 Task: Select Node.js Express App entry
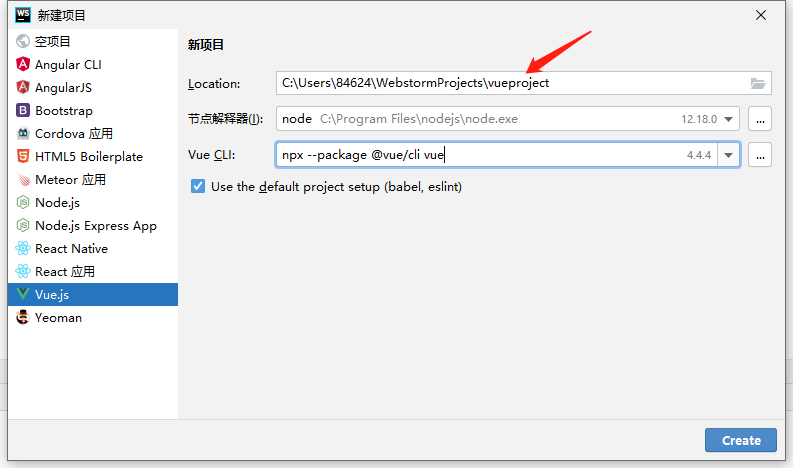[x=93, y=226]
